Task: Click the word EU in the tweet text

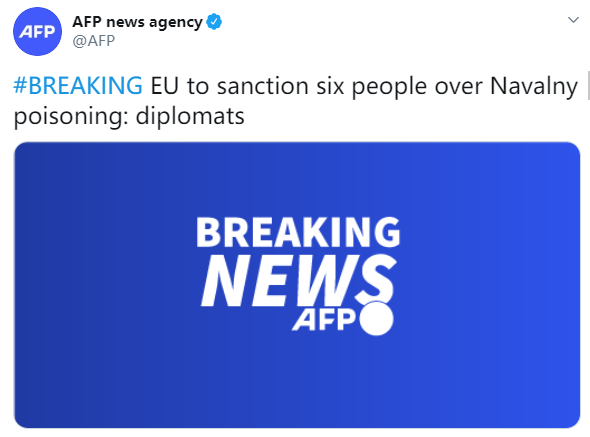Action: 164,85
